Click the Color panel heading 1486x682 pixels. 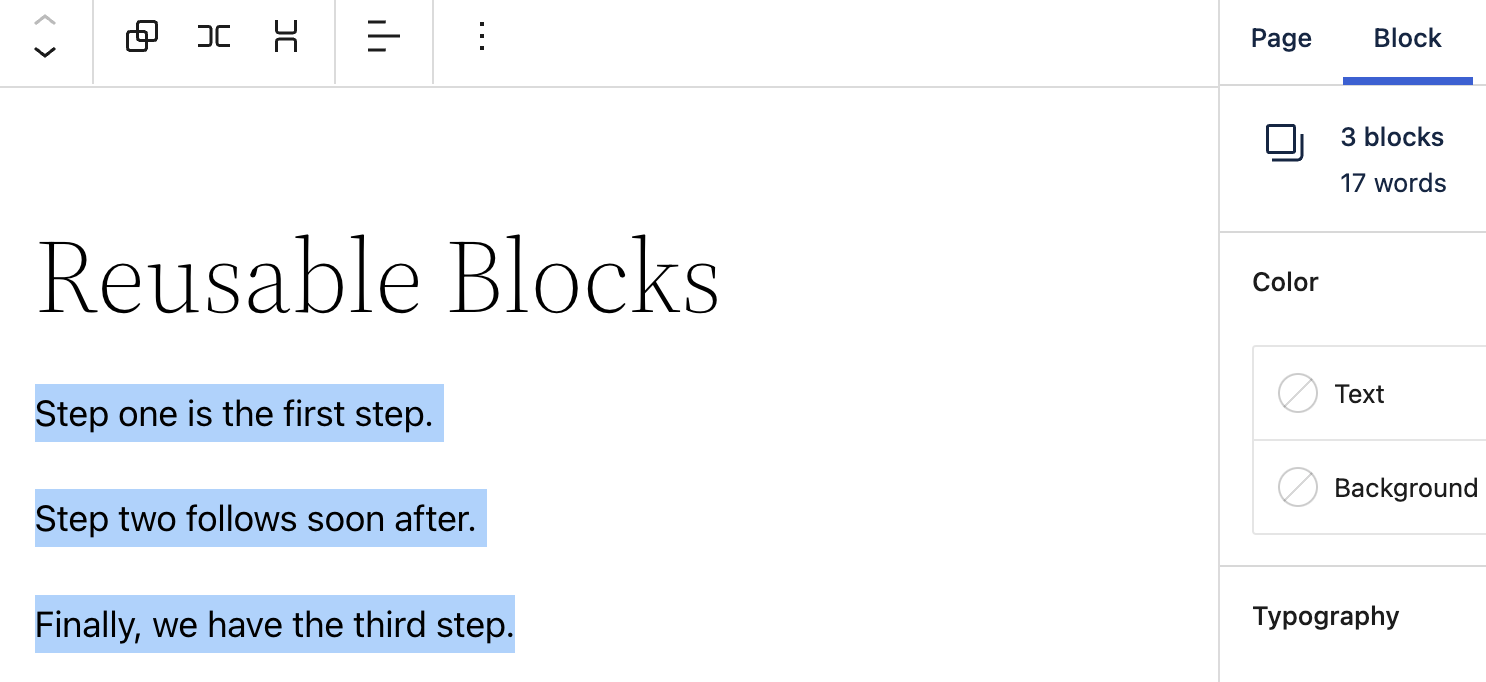1285,282
